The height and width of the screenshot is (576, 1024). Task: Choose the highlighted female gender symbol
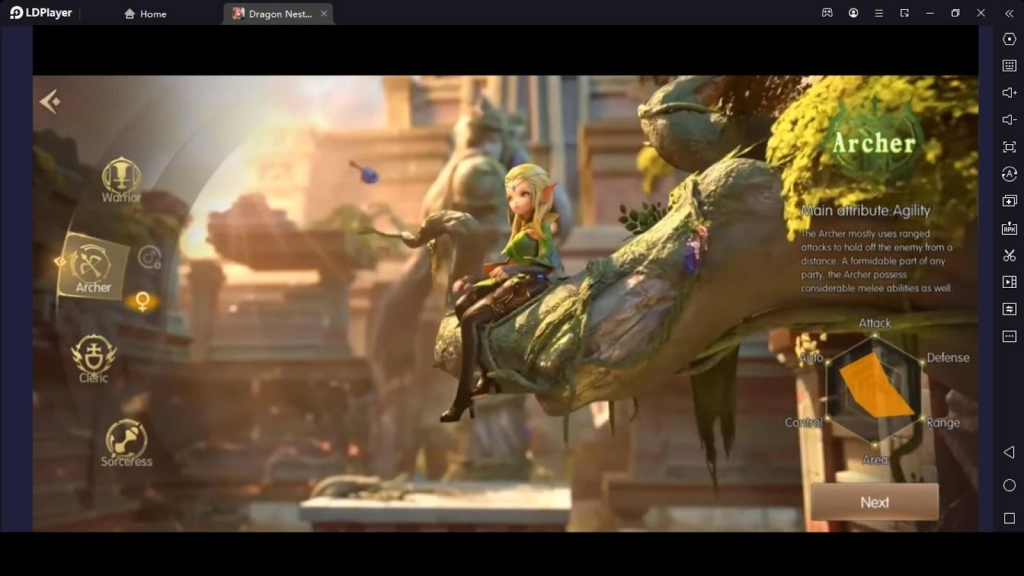pyautogui.click(x=142, y=301)
